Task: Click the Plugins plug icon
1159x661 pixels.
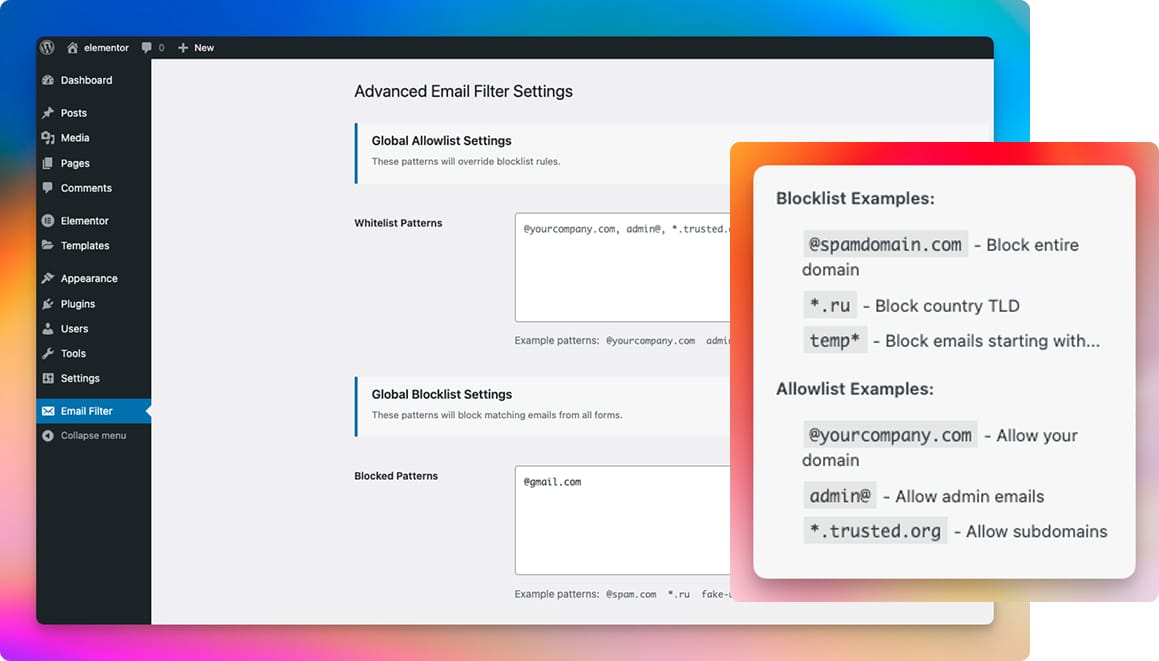Action: (48, 304)
